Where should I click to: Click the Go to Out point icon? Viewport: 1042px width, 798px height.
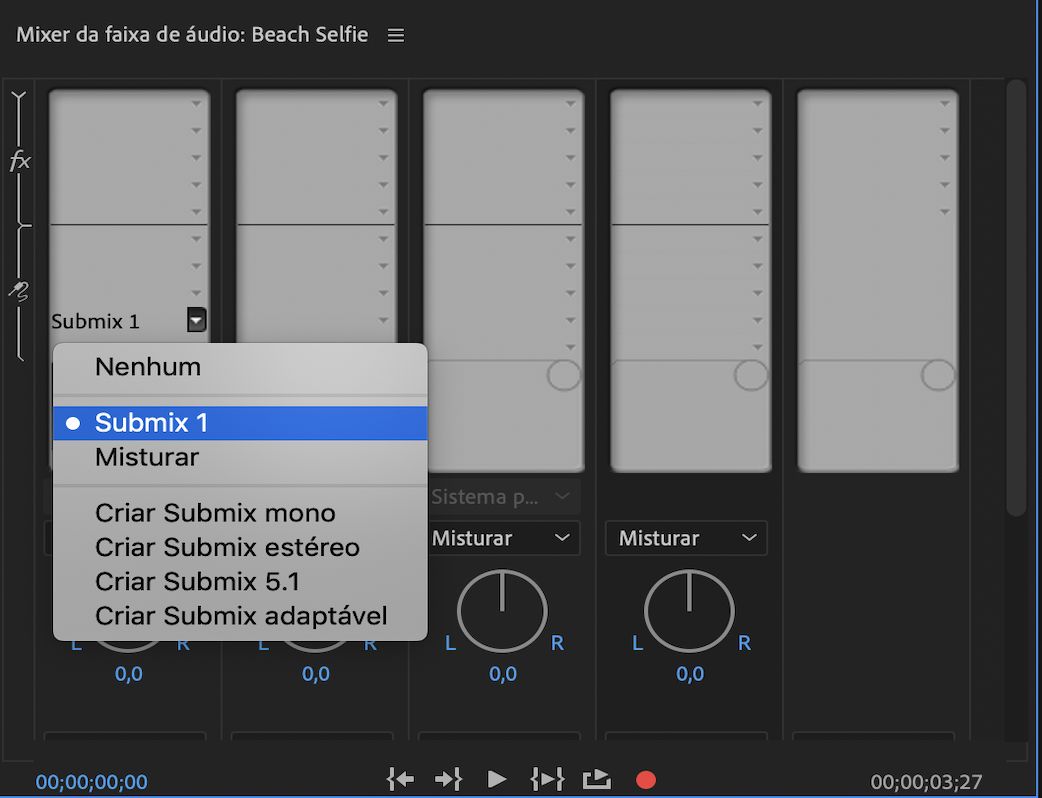pyautogui.click(x=447, y=779)
